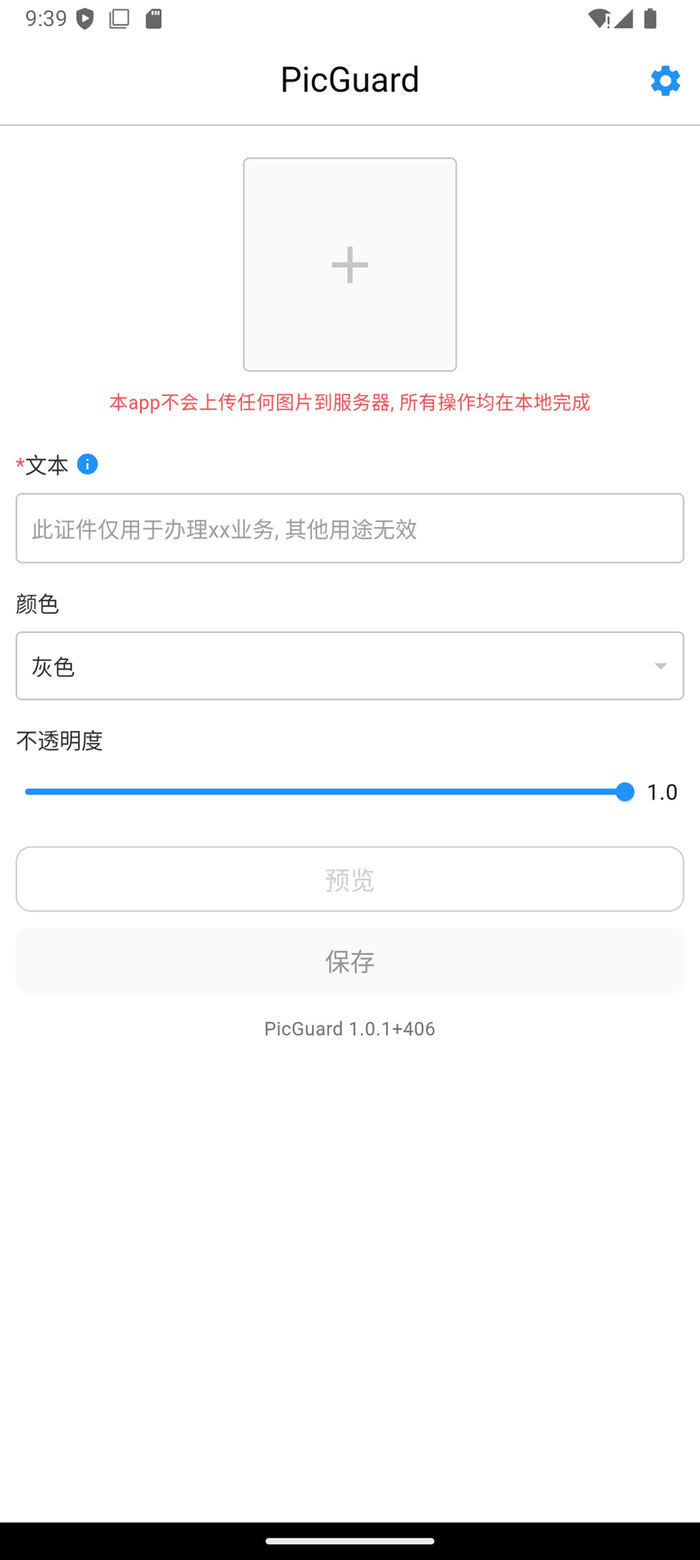Click the dropdown arrow next to 灰色
Screen dimensions: 700x1560
click(660, 665)
